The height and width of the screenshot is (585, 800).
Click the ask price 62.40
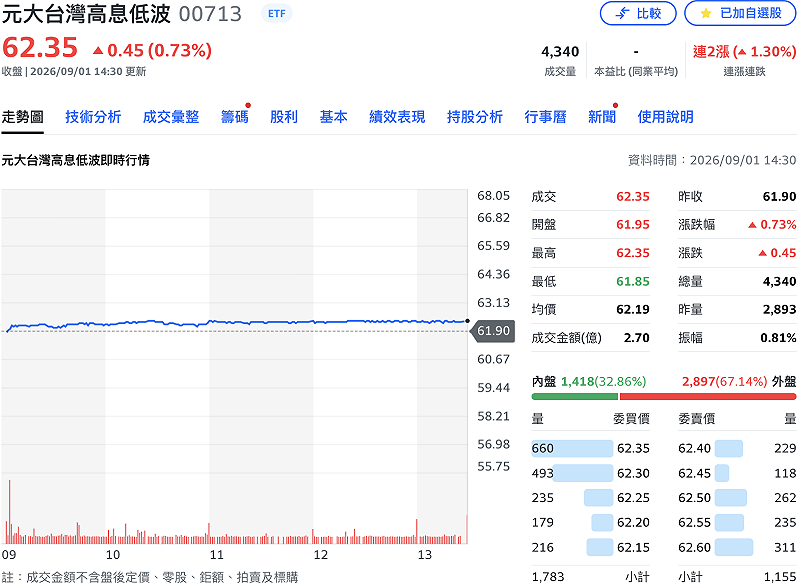coord(694,448)
